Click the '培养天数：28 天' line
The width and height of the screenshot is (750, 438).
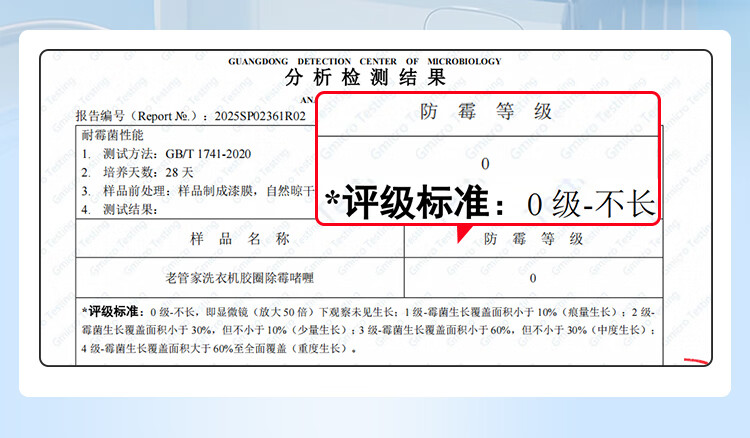pyautogui.click(x=137, y=173)
